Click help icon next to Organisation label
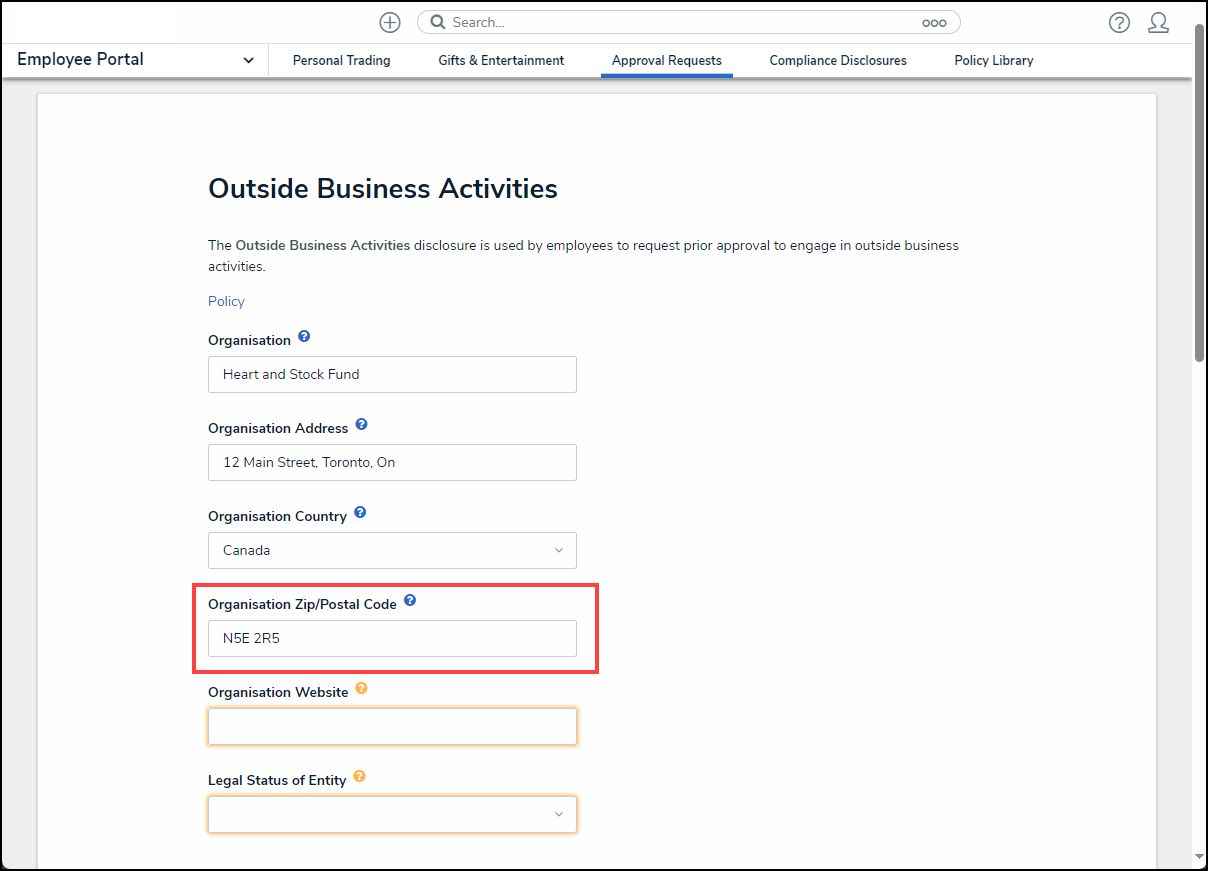 point(304,337)
